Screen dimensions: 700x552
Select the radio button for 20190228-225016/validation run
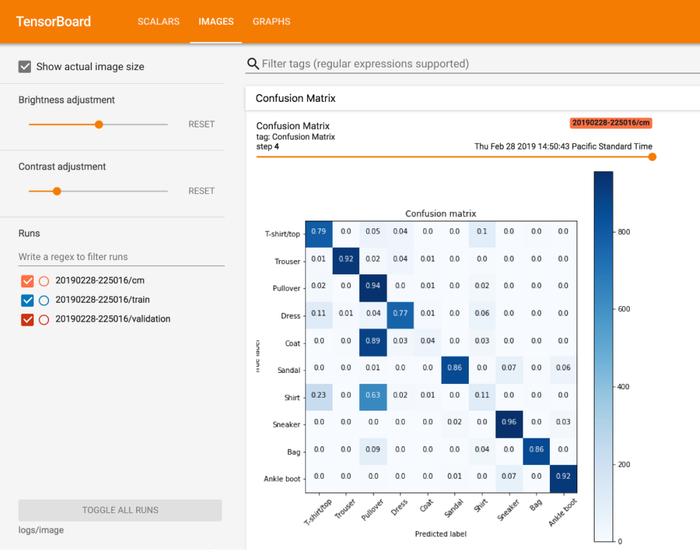click(44, 319)
